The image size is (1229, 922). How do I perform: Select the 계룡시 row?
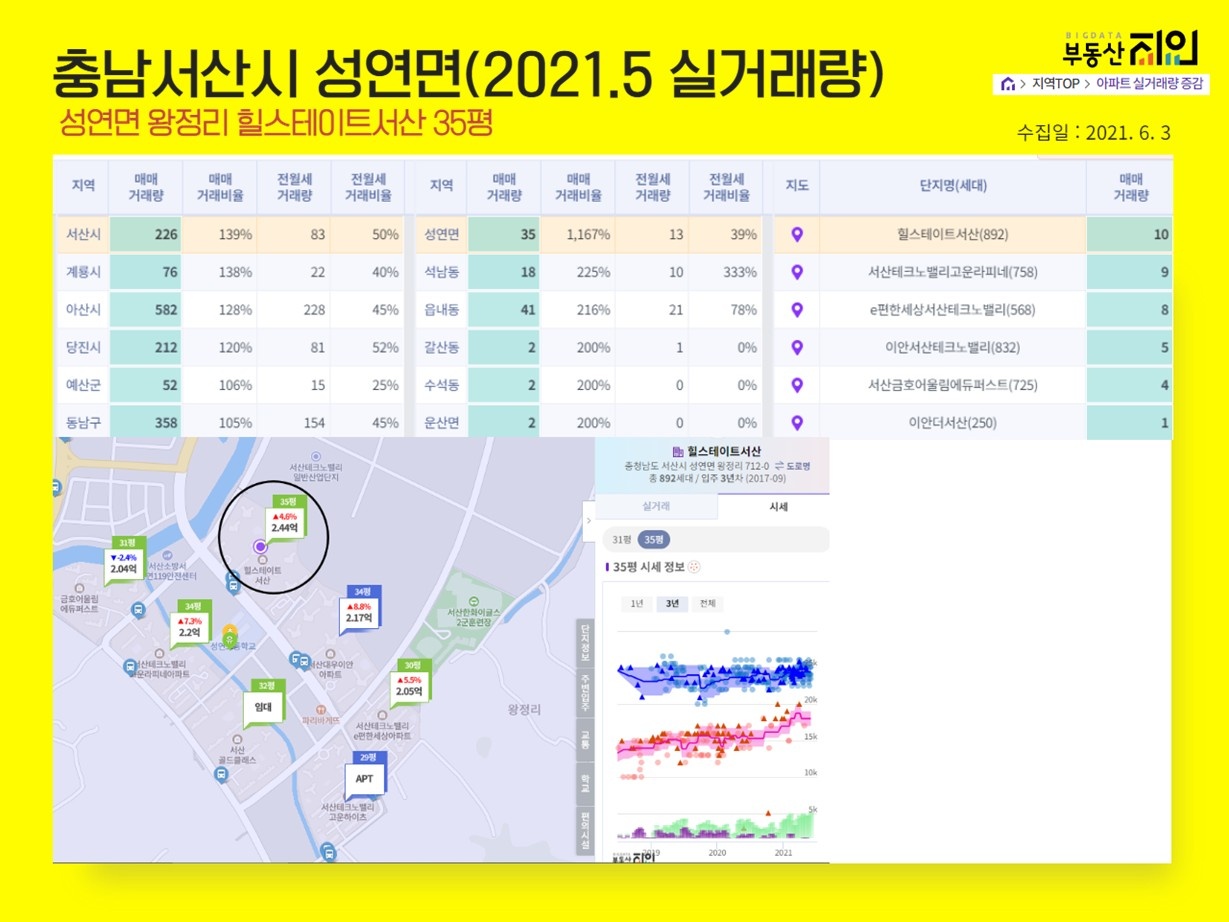229,272
